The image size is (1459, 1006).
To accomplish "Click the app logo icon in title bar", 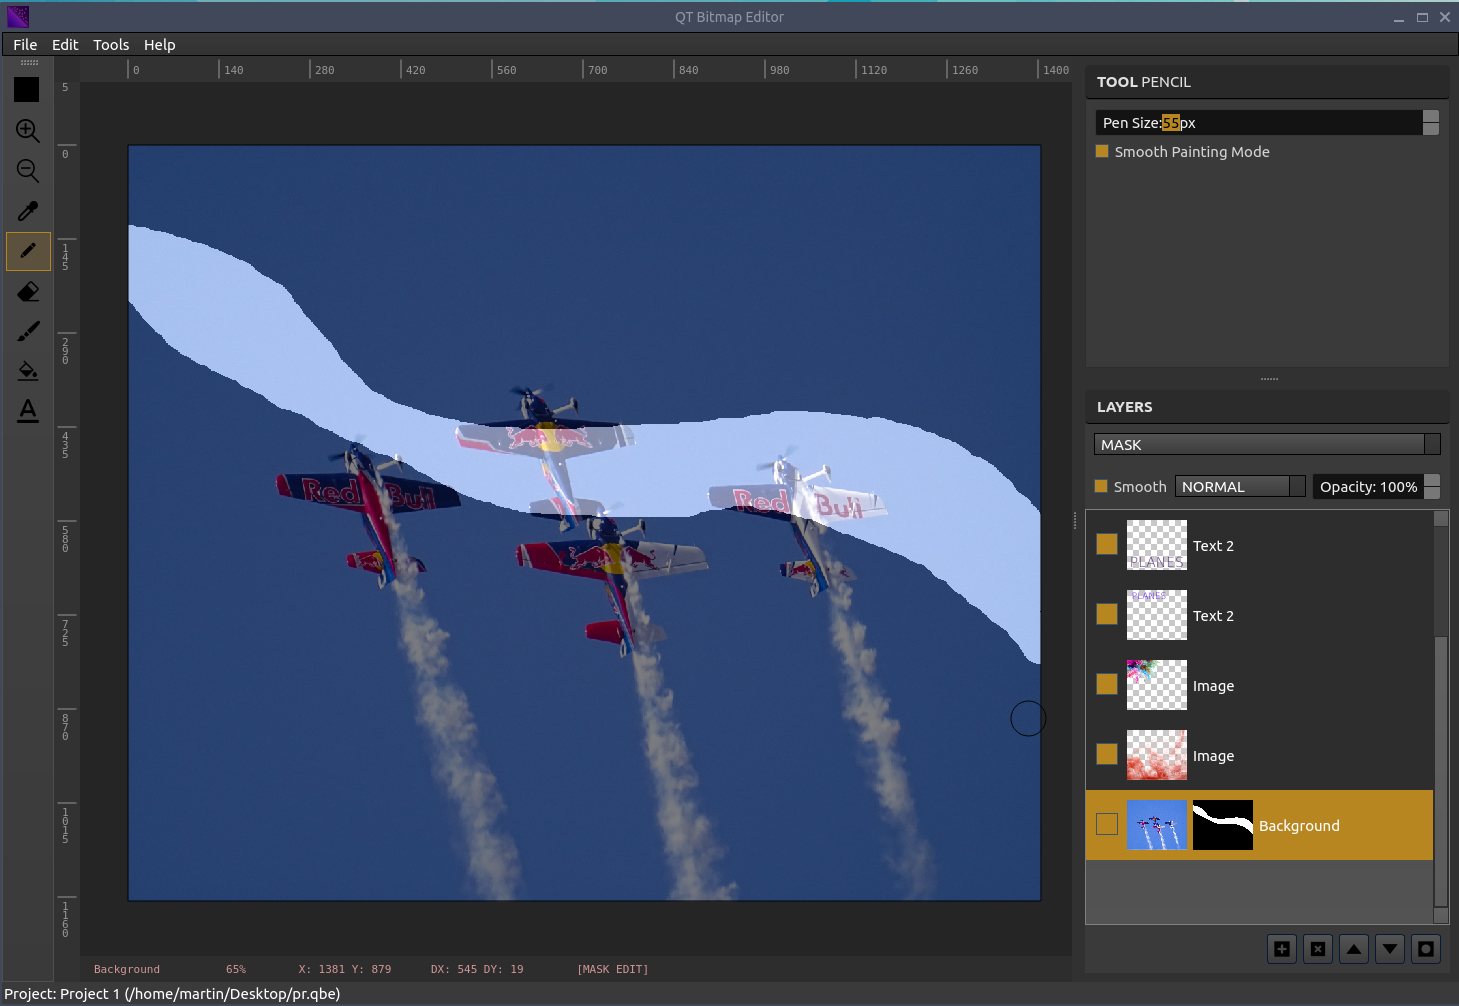I will 17,17.
